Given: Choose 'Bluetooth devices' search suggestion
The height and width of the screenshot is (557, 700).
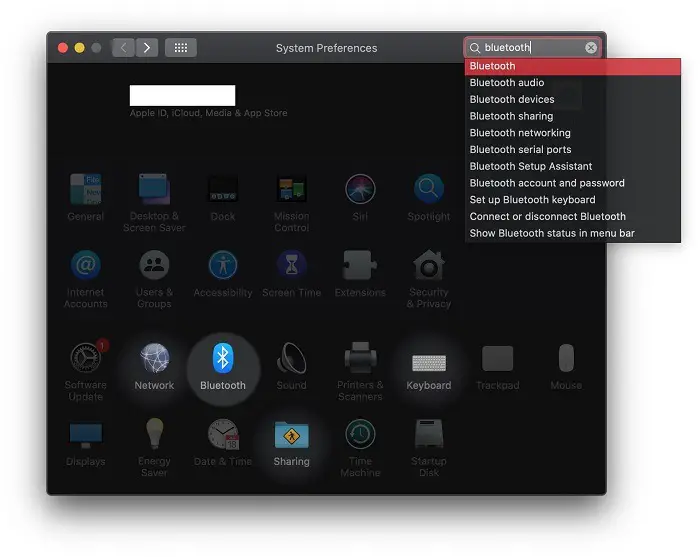Looking at the screenshot, I should click(573, 100).
